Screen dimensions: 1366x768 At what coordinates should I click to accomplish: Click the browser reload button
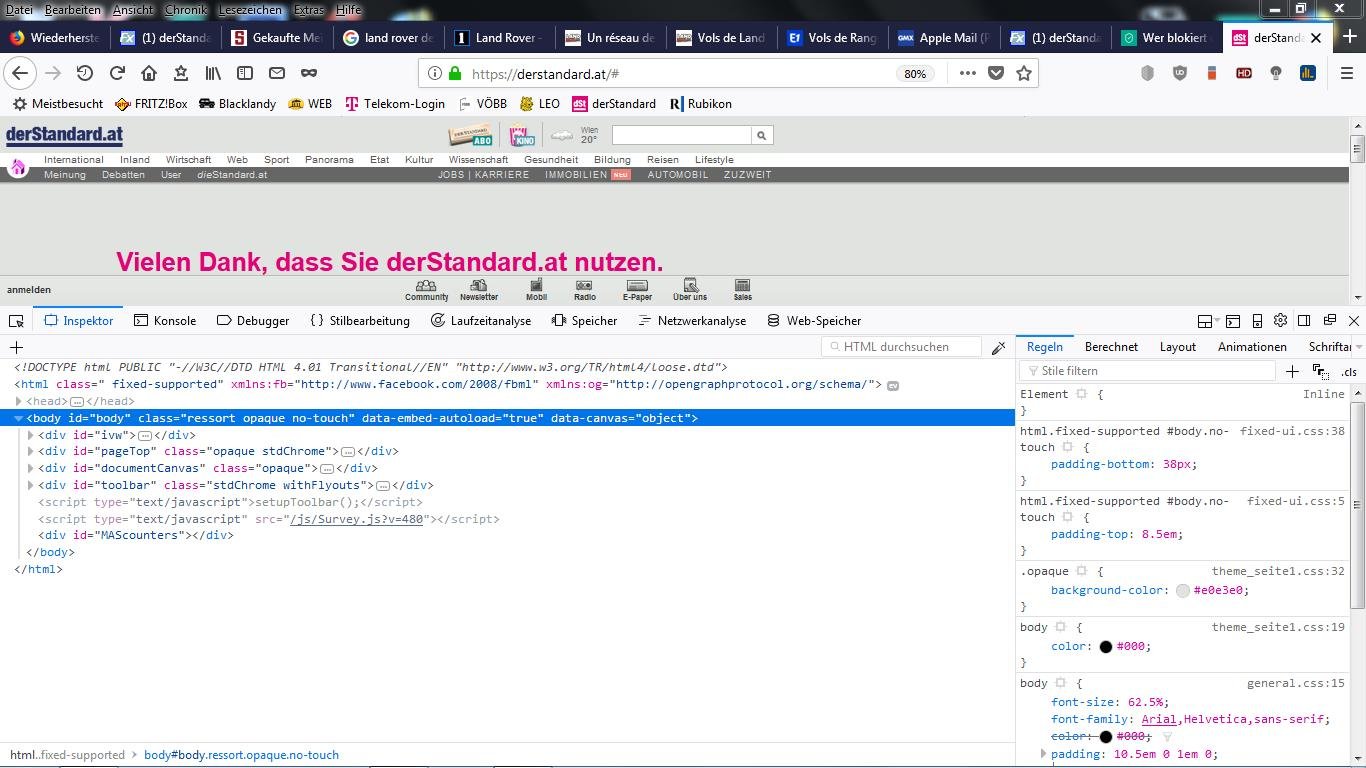coord(117,73)
